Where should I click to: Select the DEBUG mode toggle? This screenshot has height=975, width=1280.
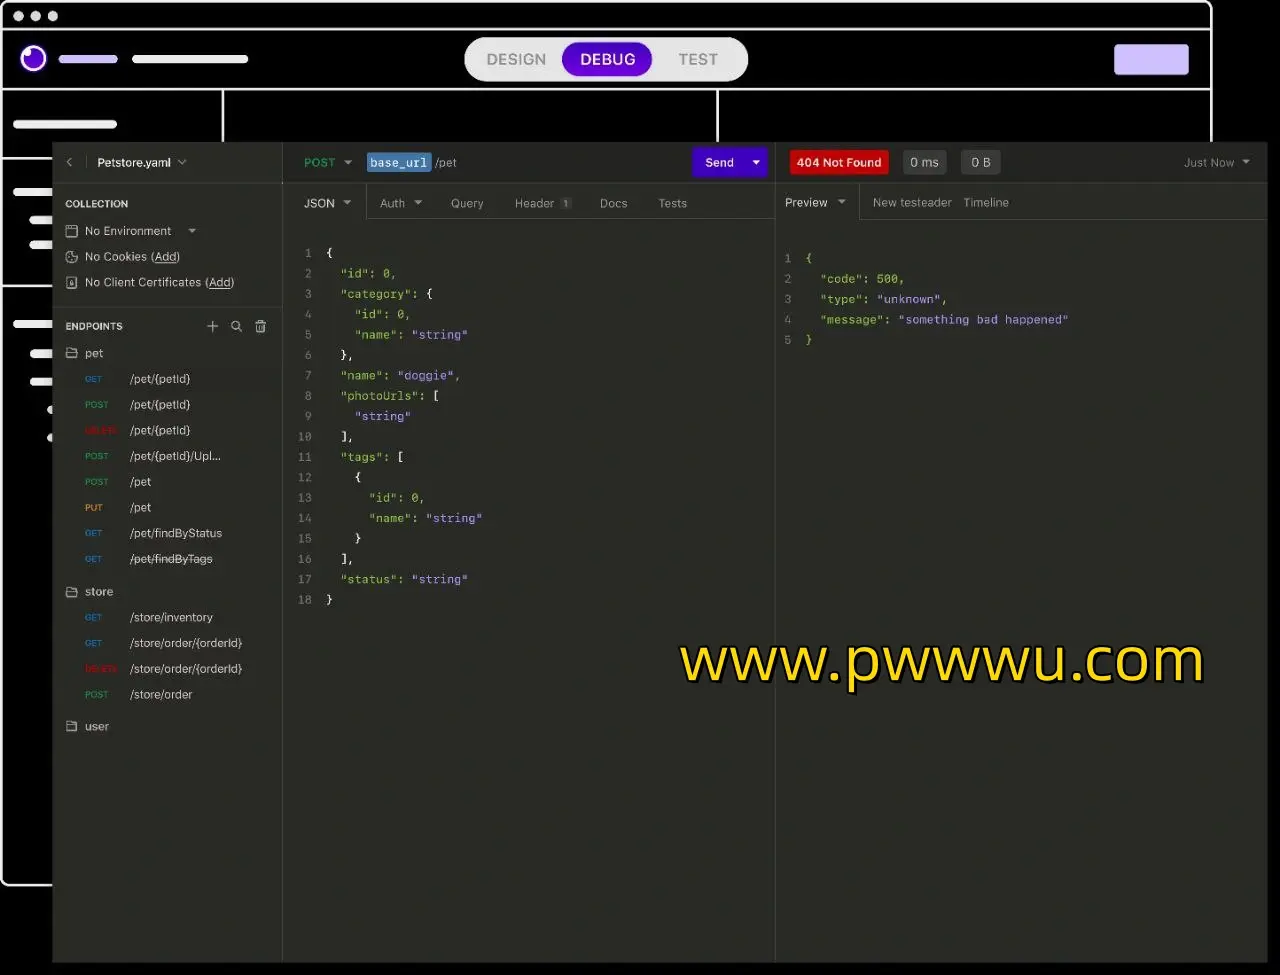point(607,60)
